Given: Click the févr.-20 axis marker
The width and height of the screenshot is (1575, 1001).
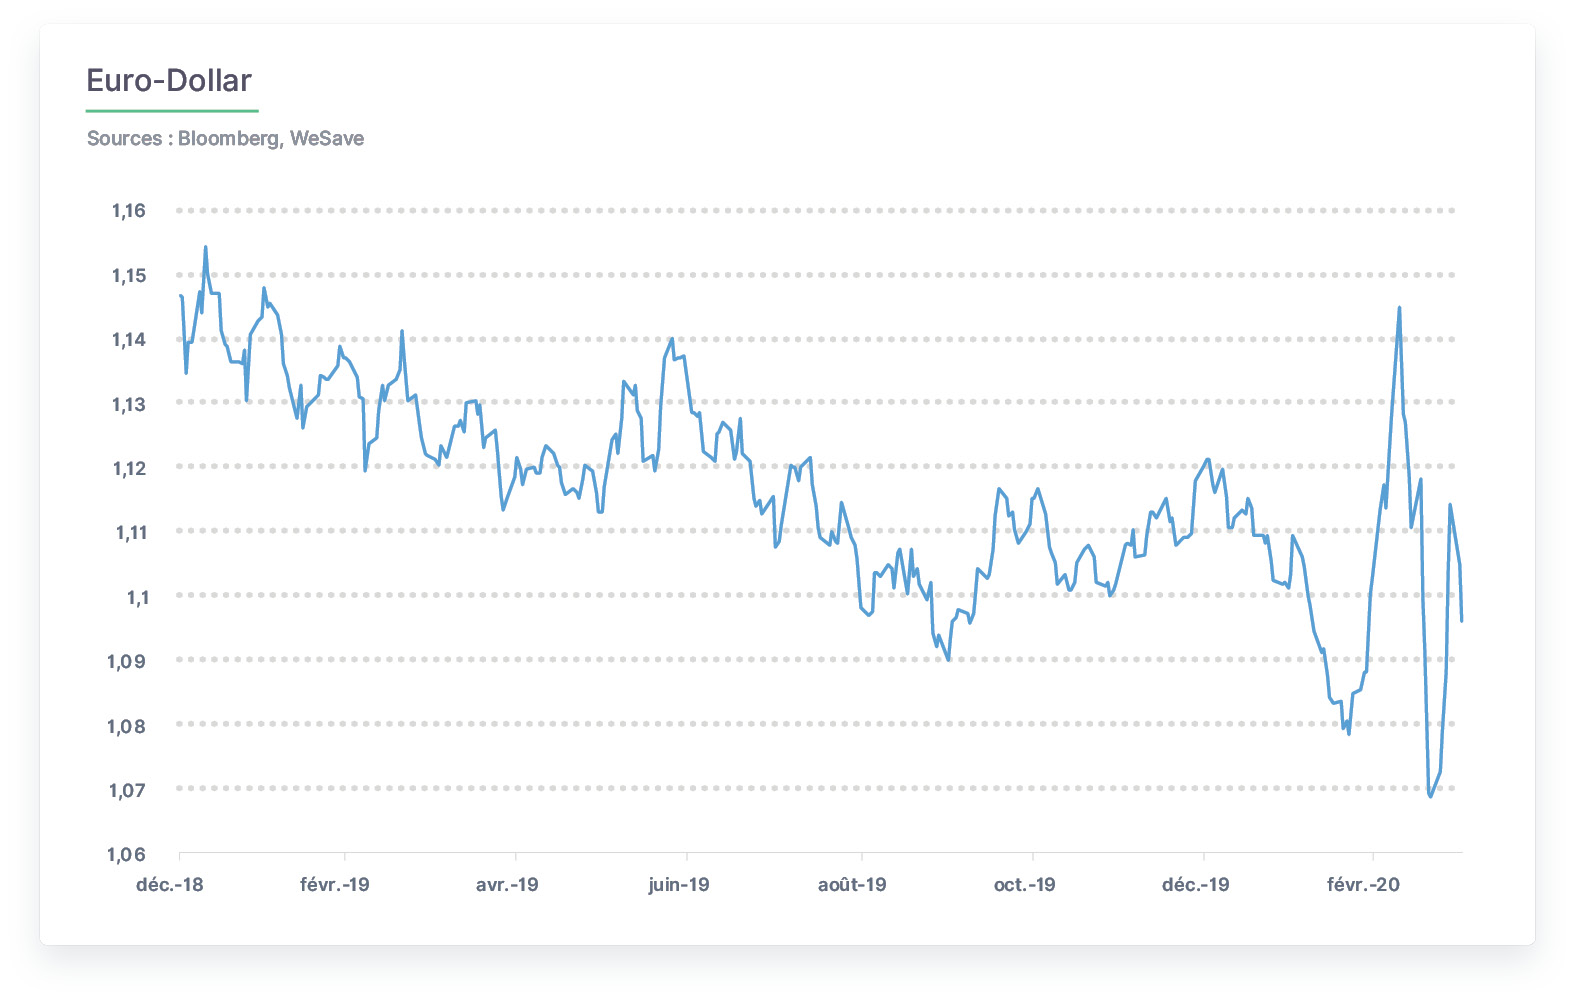Looking at the screenshot, I should point(1363,885).
